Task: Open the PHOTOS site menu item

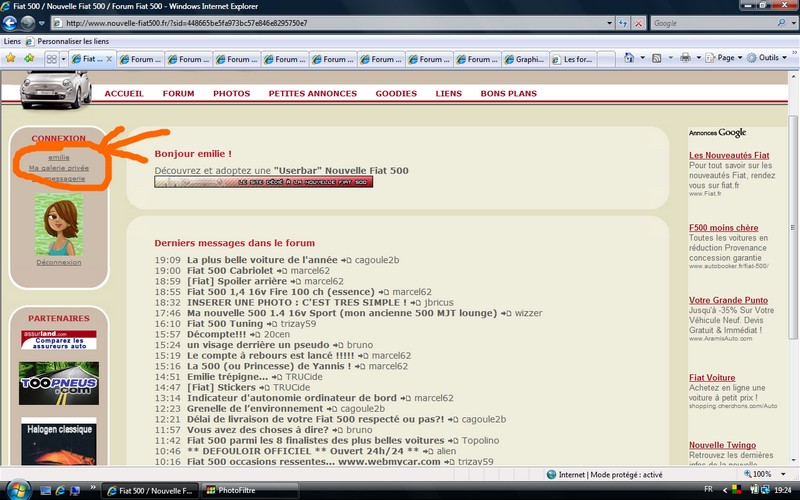Action: (232, 93)
